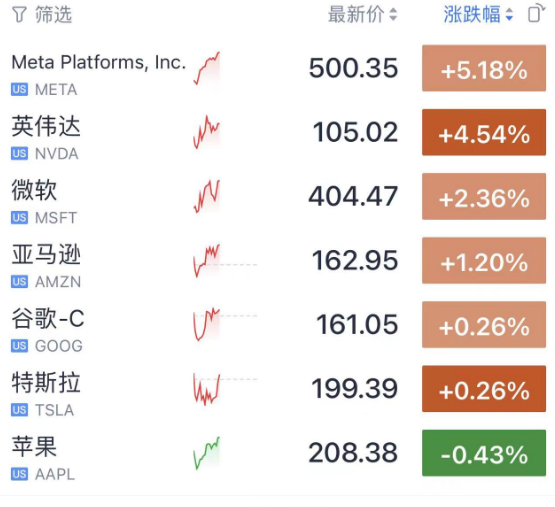Screen dimensions: 555x507
Task: Tap the +0.26% badge on 特斯拉 row
Action: 484,389
